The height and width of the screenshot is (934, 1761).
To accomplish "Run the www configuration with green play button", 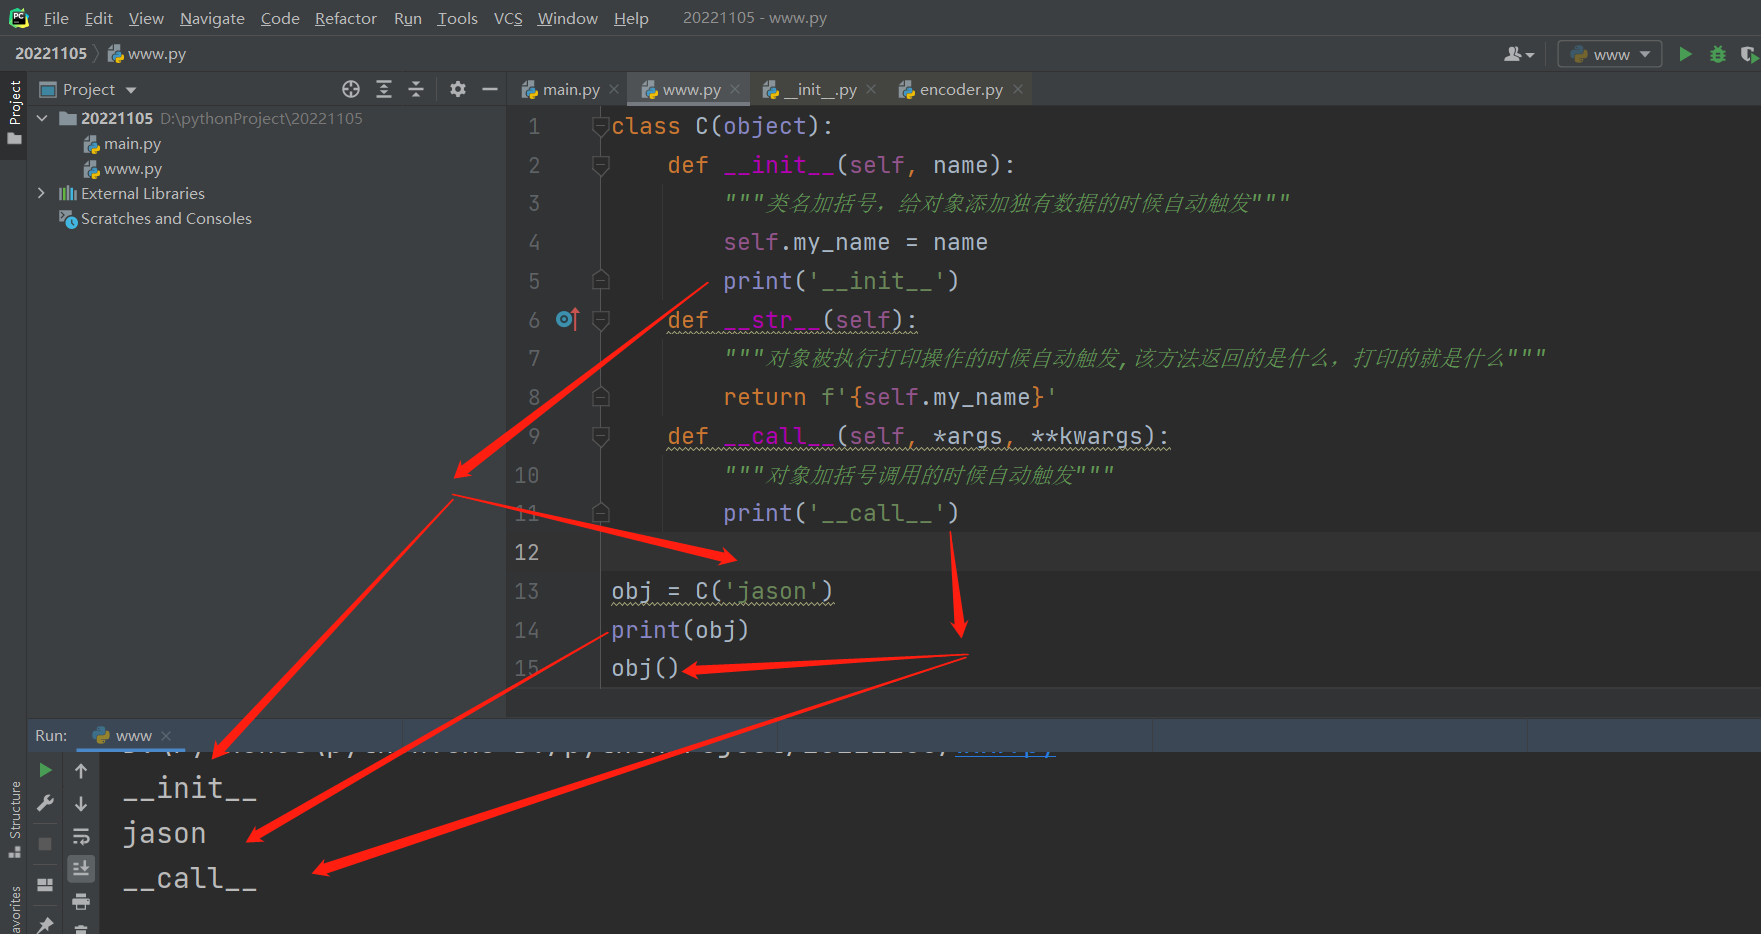I will [x=1685, y=54].
